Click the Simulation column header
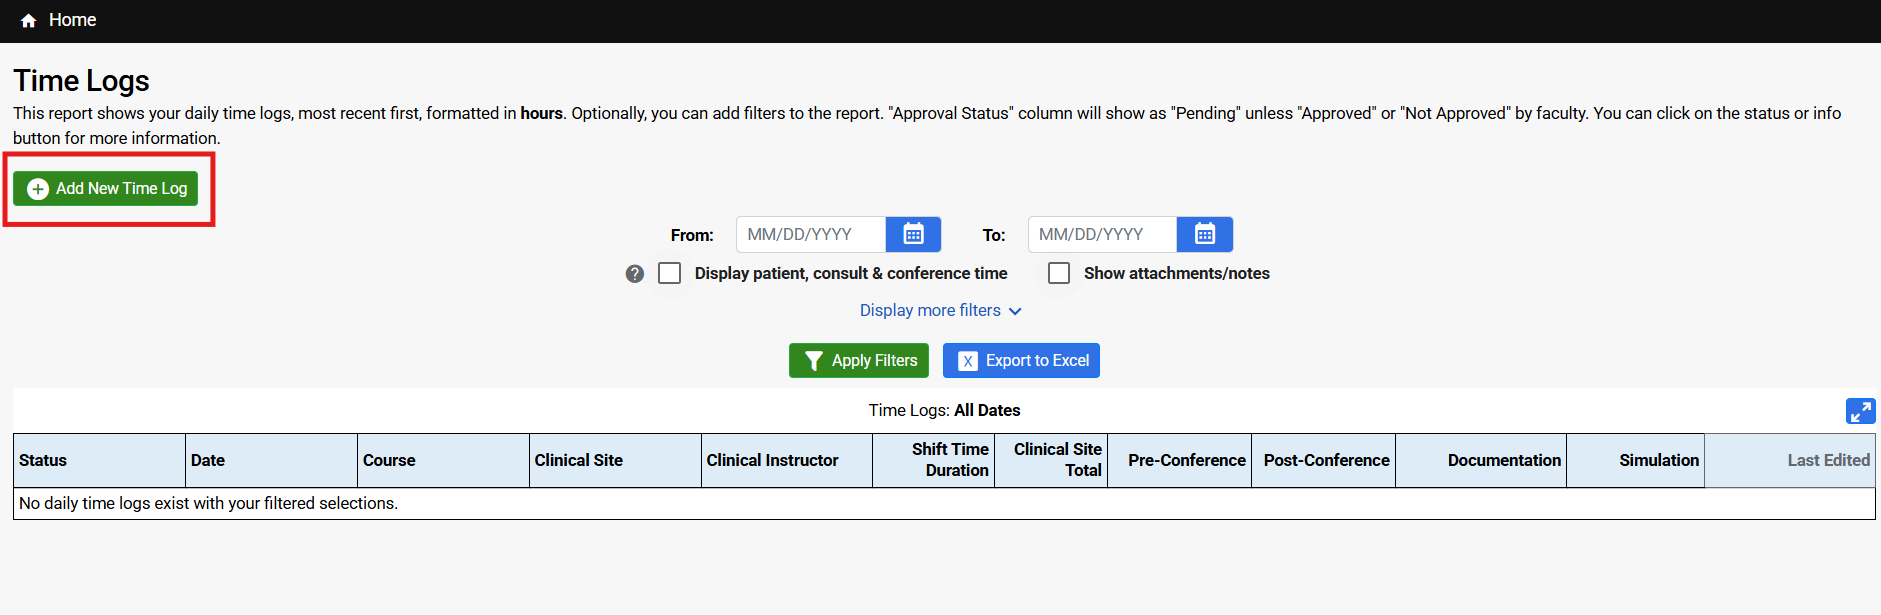Image resolution: width=1881 pixels, height=615 pixels. 1636,460
